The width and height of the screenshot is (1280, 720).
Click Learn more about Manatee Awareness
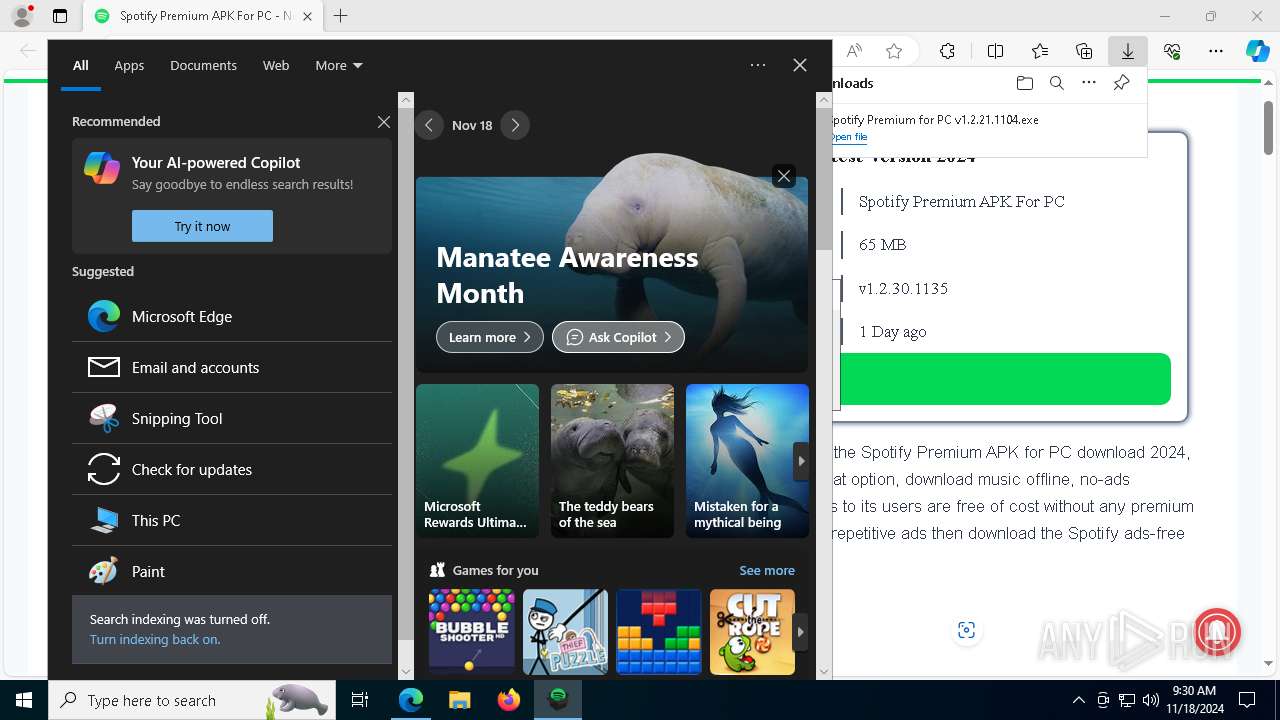[490, 337]
